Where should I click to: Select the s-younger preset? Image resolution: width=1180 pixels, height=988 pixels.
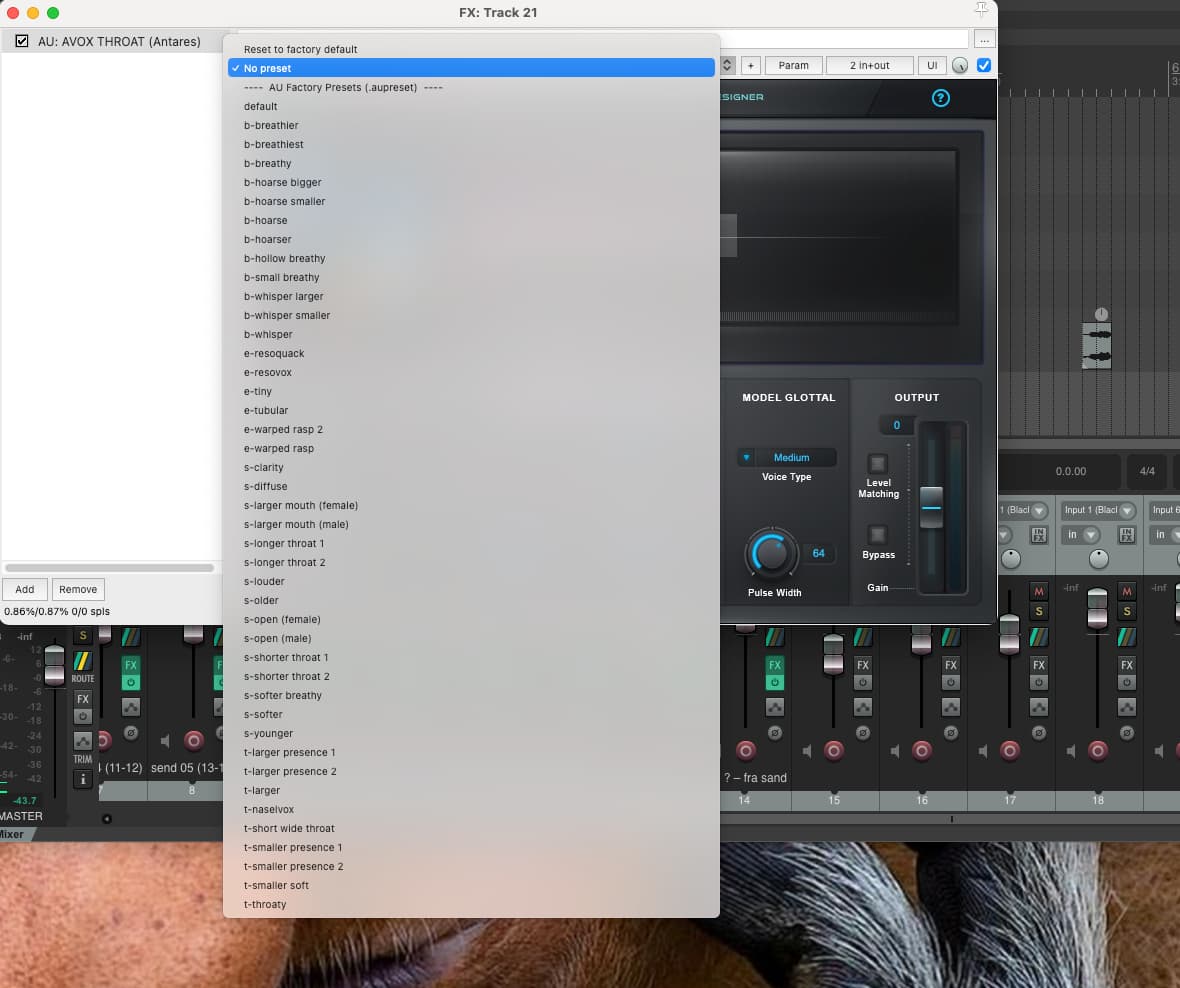(471, 733)
